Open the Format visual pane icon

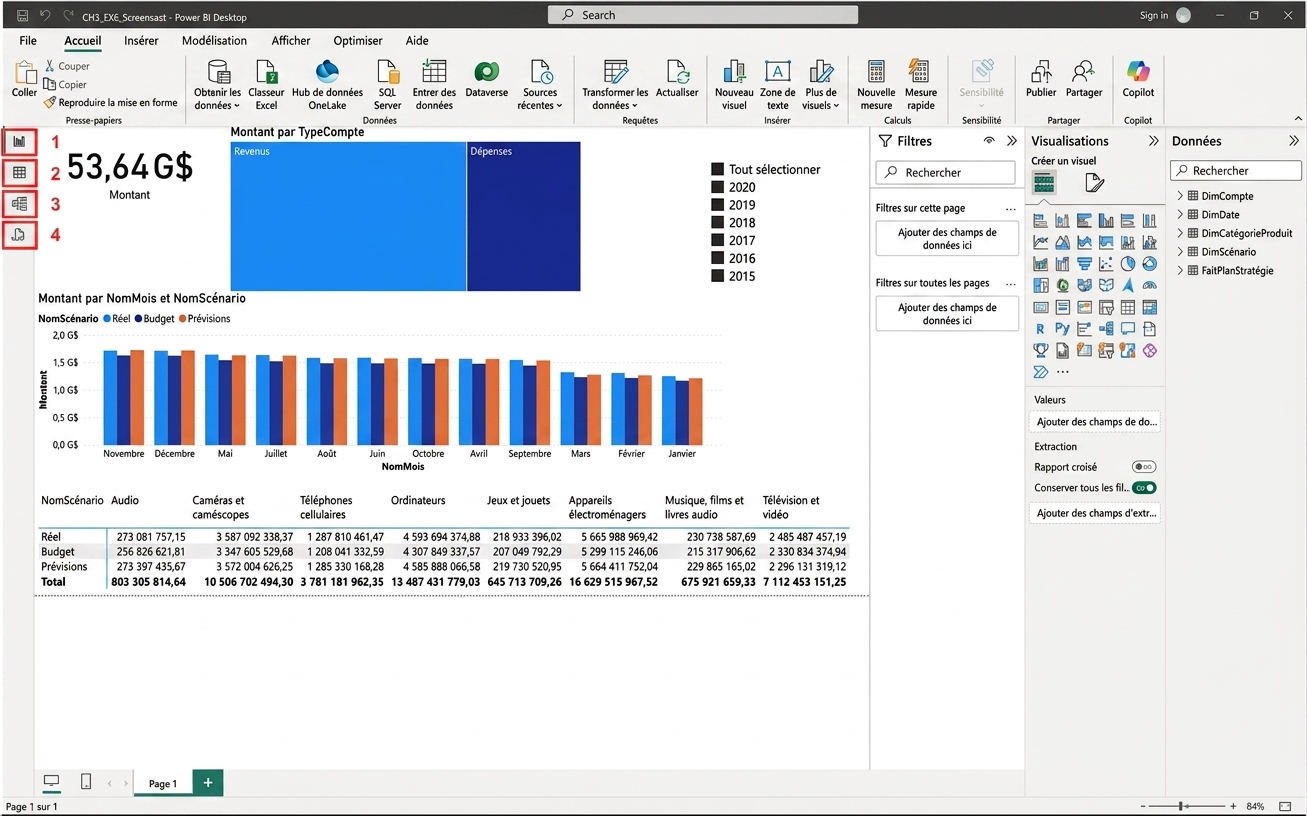pos(1095,182)
